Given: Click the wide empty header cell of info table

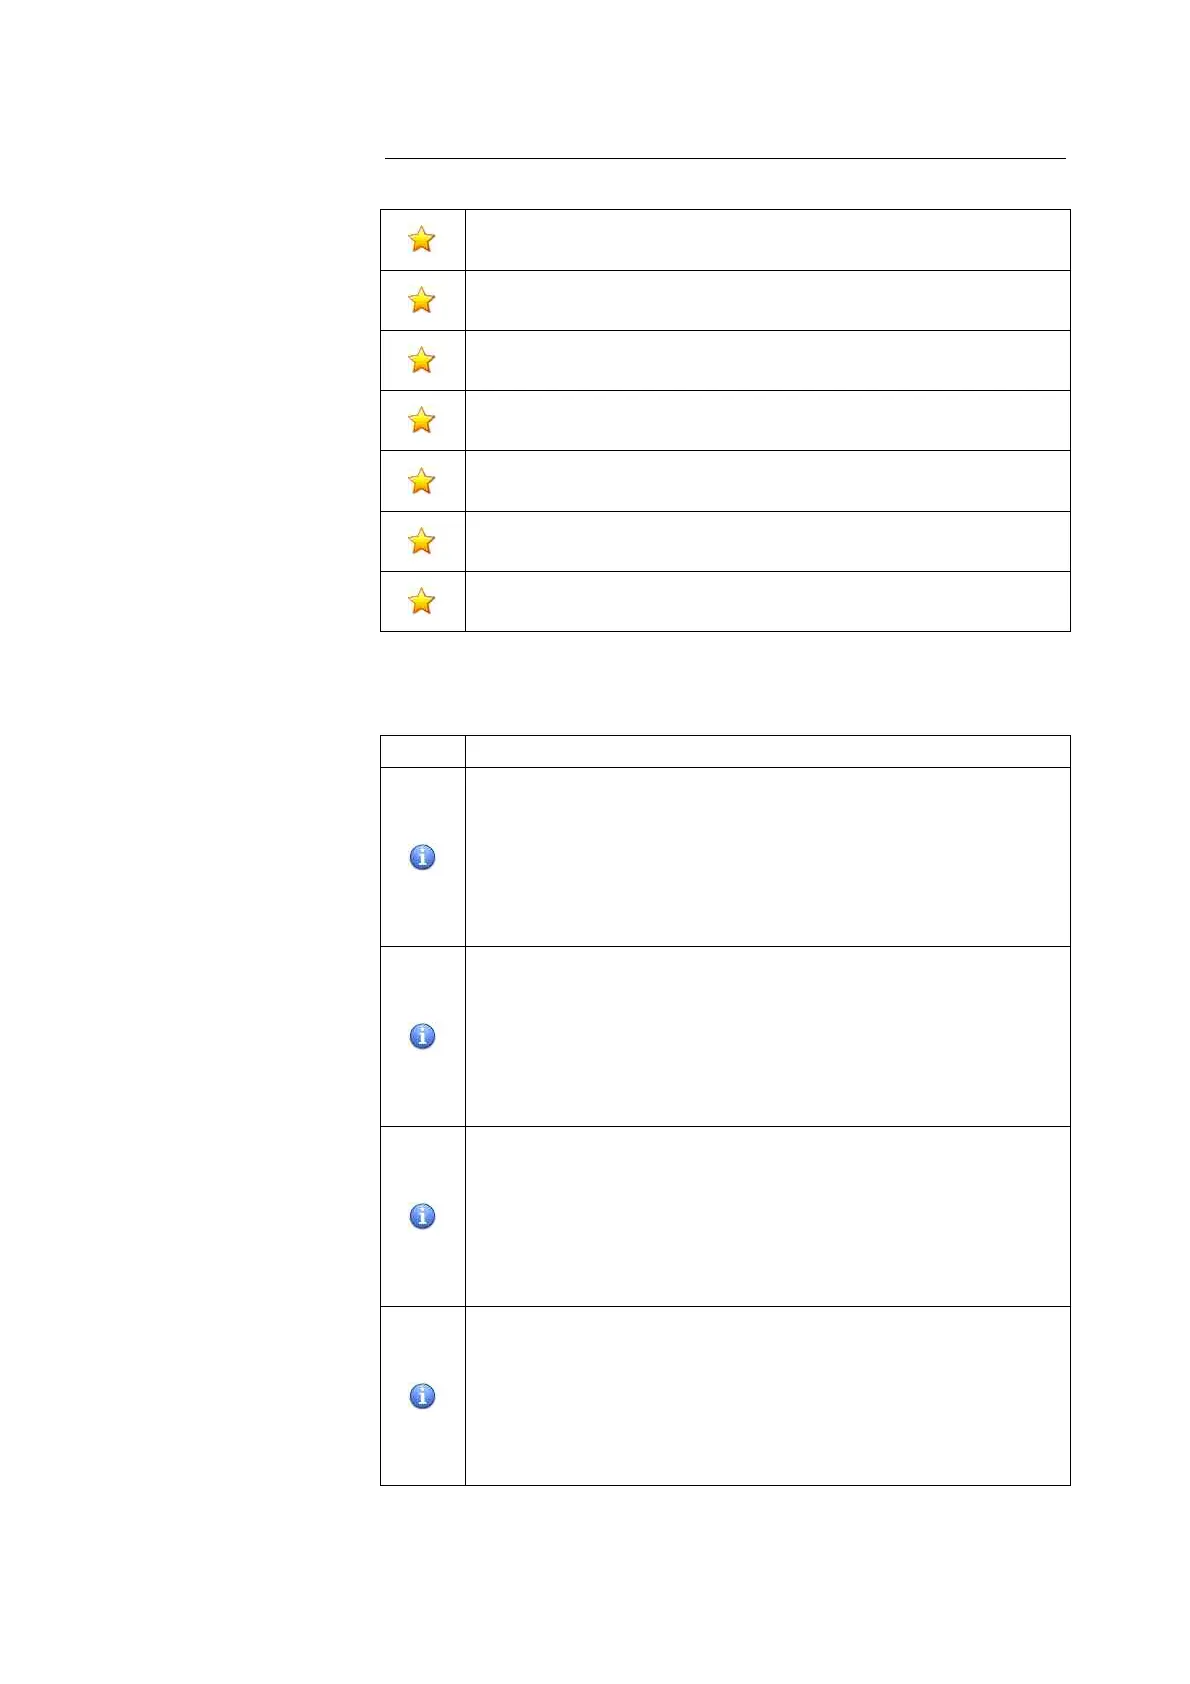Looking at the screenshot, I should [x=767, y=751].
